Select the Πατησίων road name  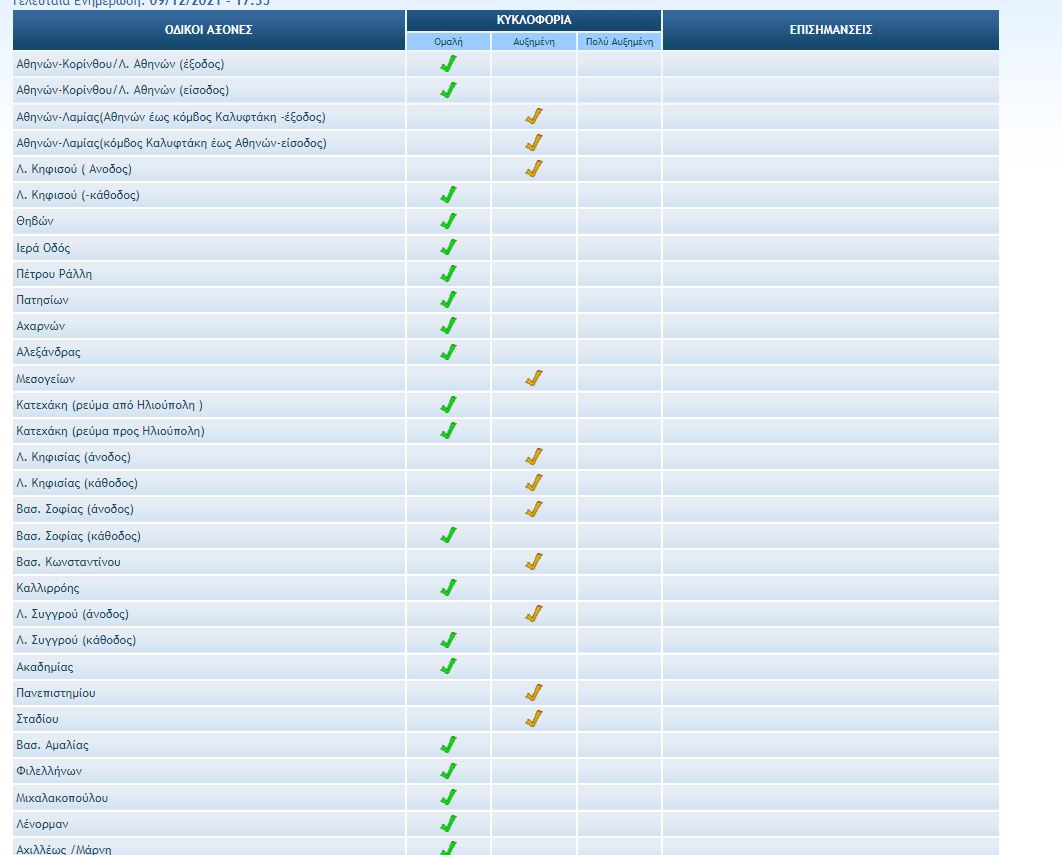pyautogui.click(x=42, y=300)
